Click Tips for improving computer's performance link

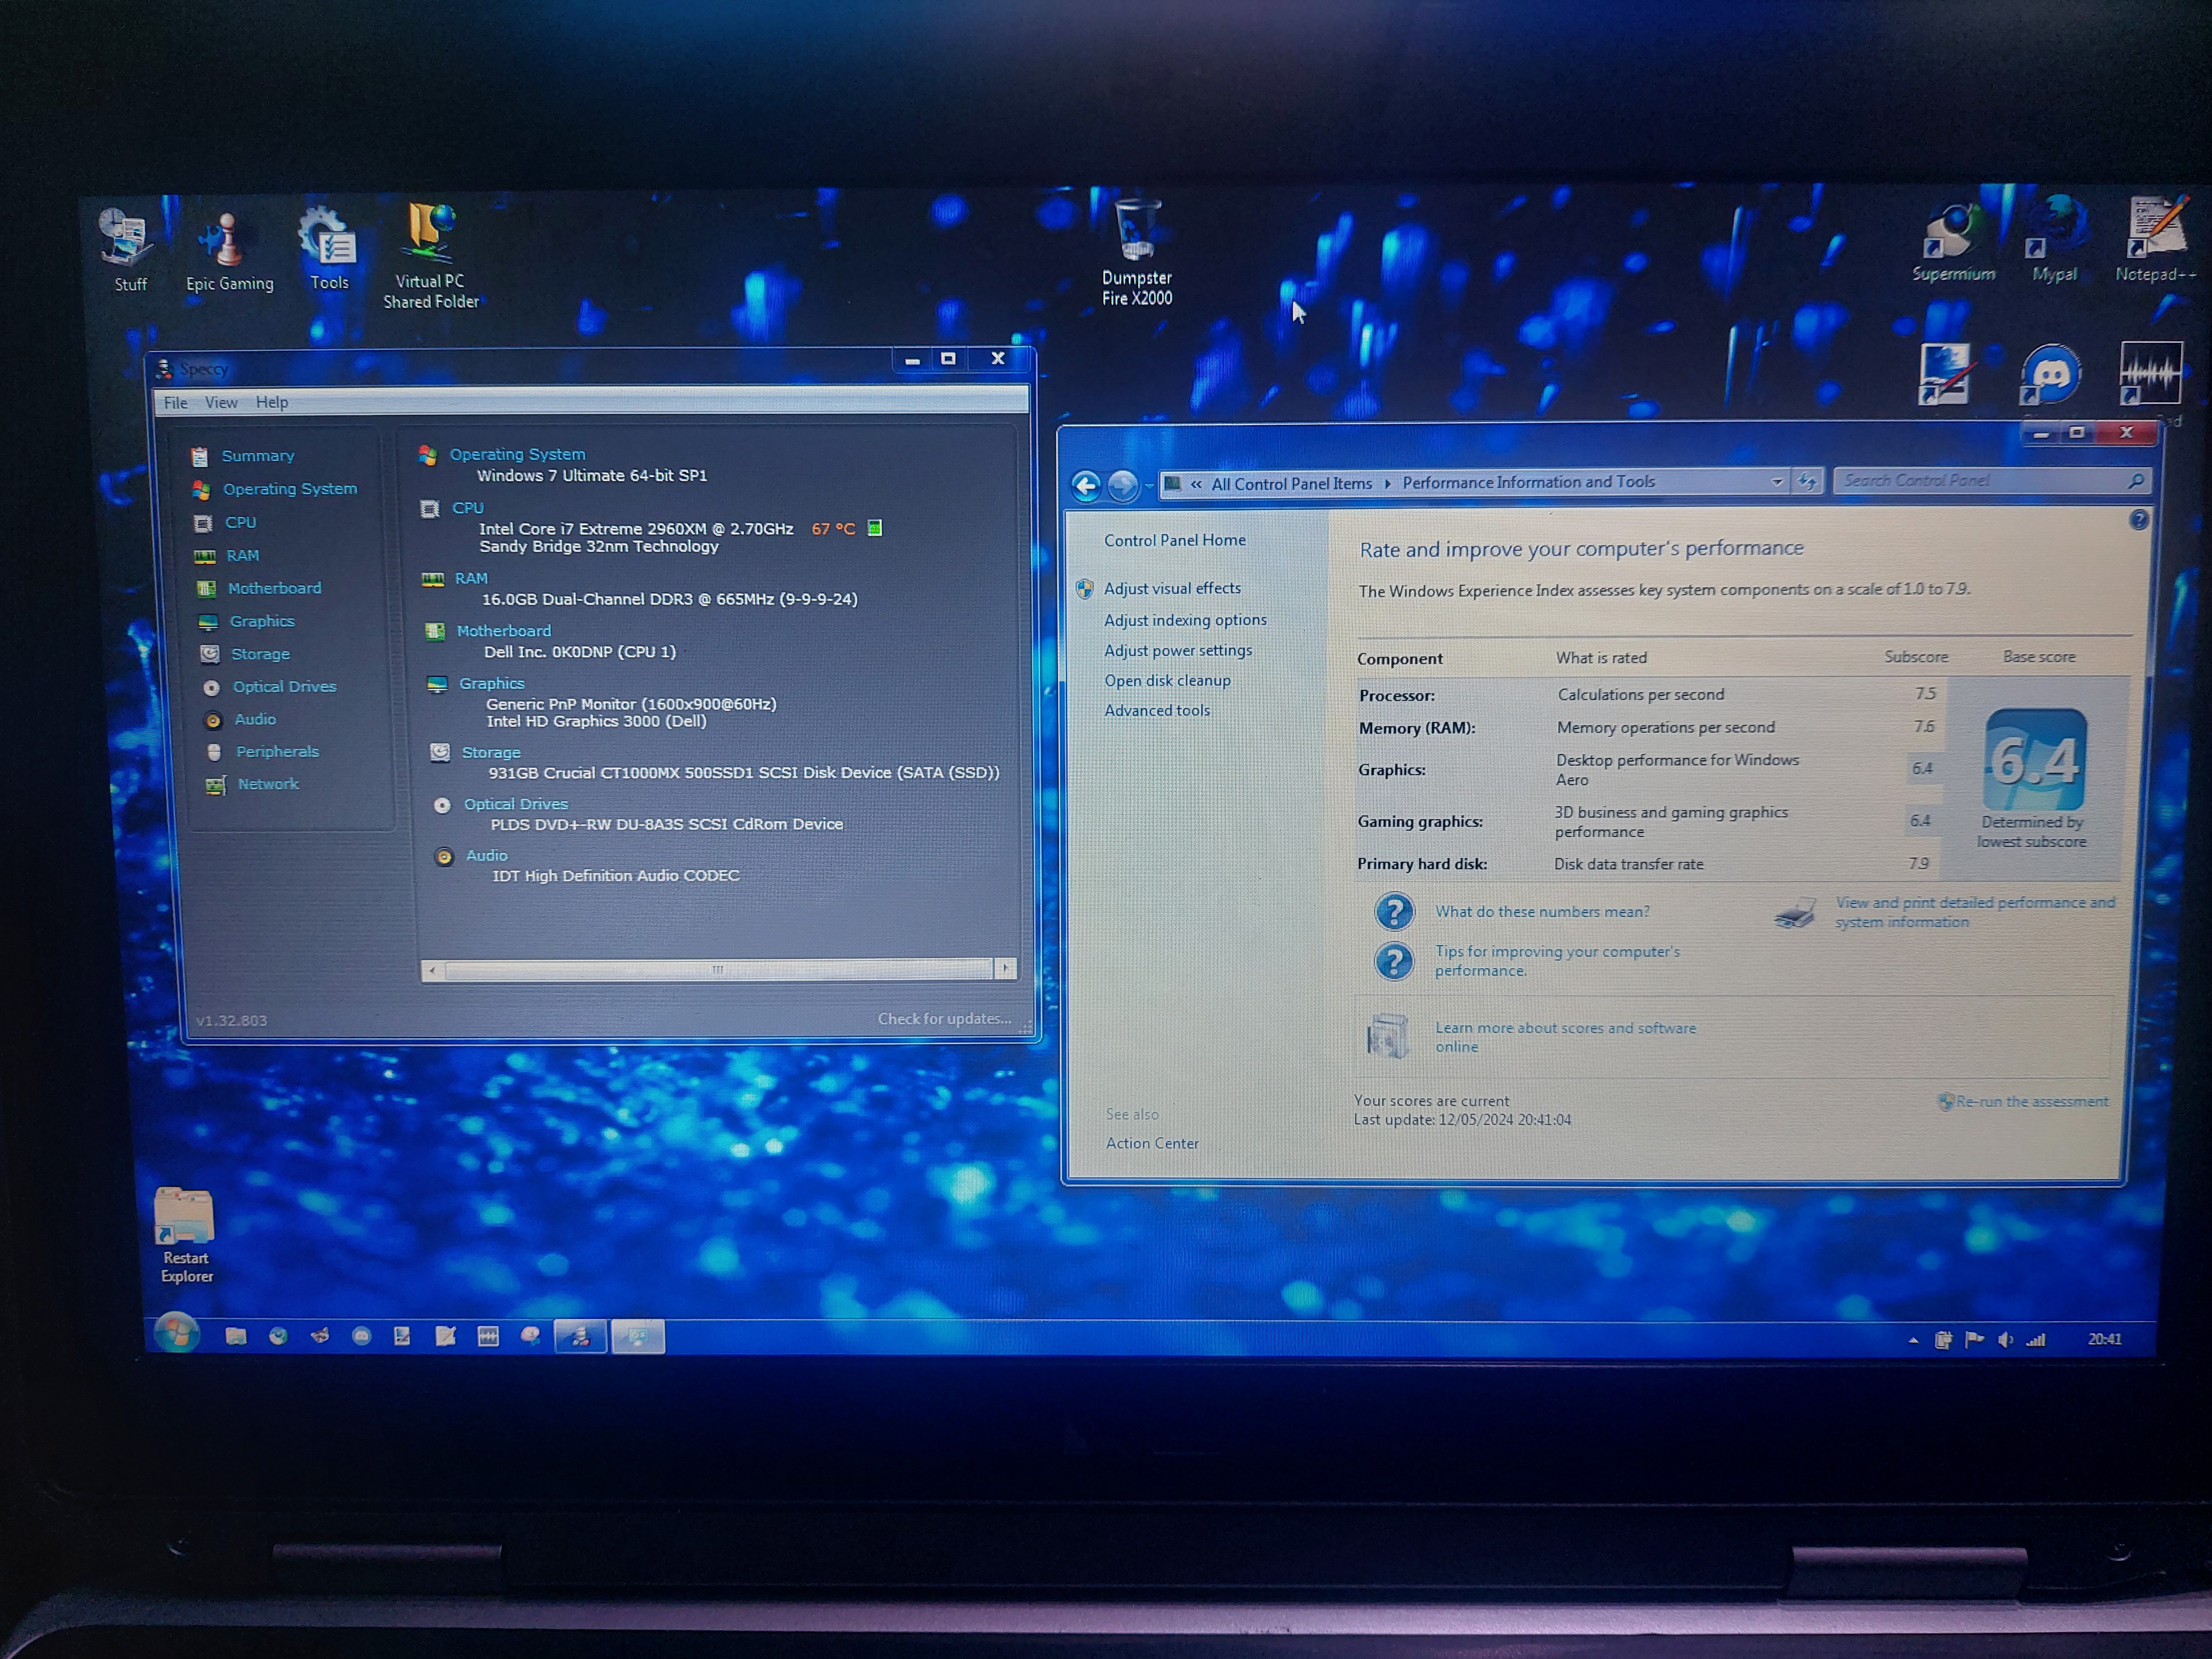1557,961
